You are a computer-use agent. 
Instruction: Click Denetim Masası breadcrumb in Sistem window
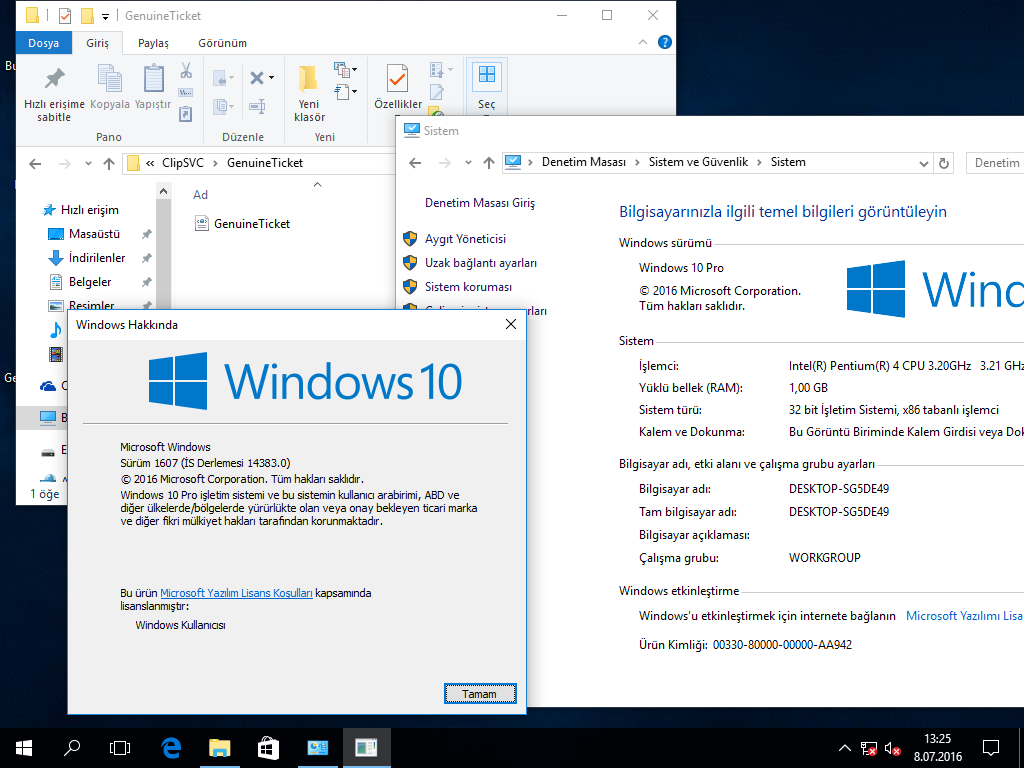584,162
